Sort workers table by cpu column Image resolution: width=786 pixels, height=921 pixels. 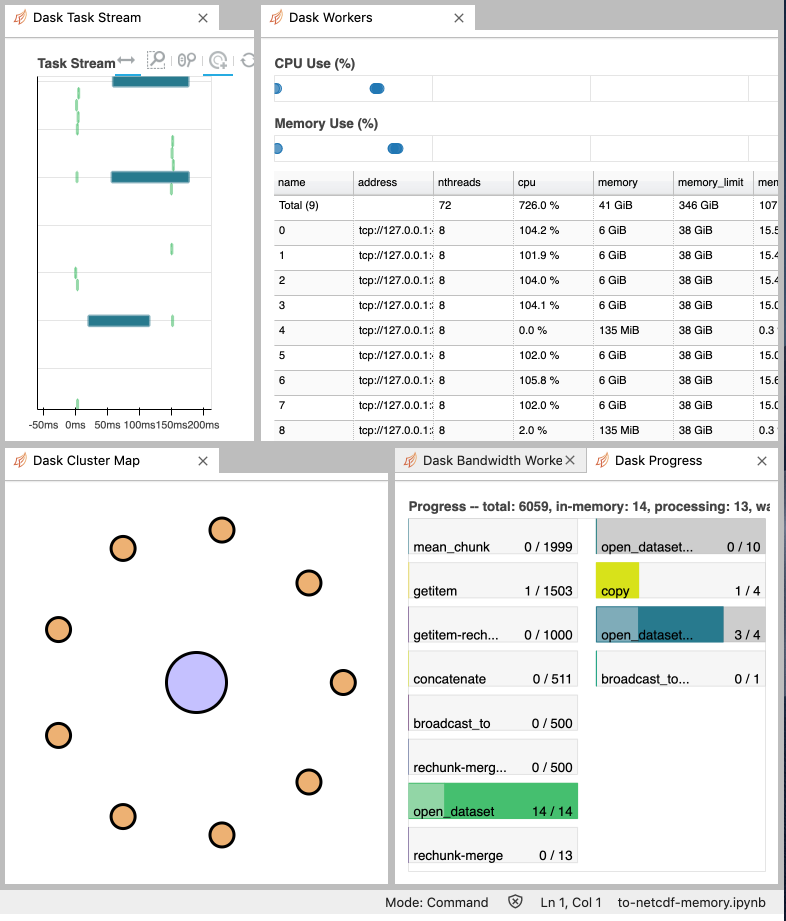(x=553, y=183)
